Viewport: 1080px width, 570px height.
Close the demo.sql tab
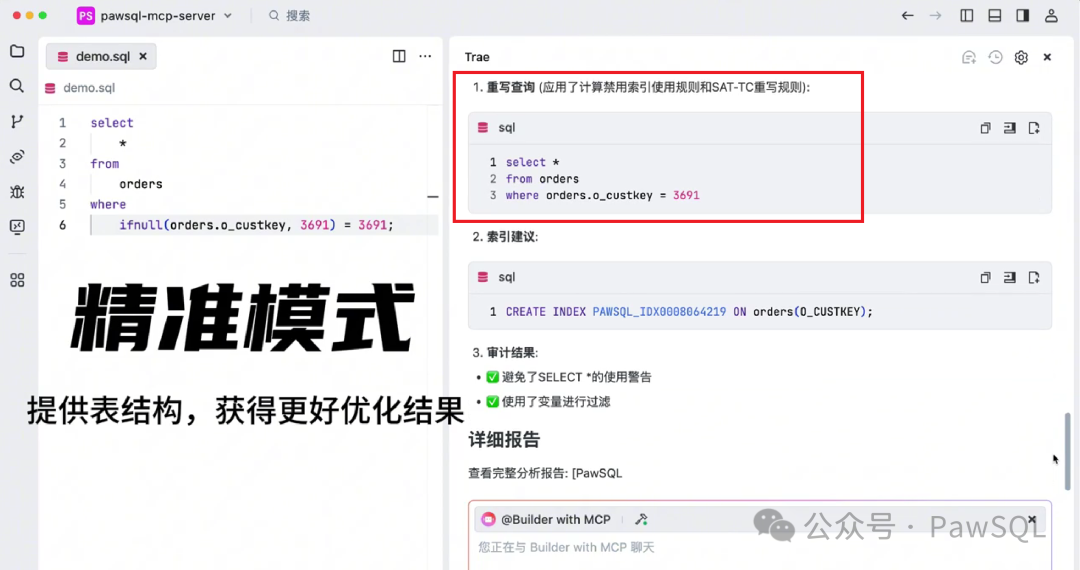143,56
